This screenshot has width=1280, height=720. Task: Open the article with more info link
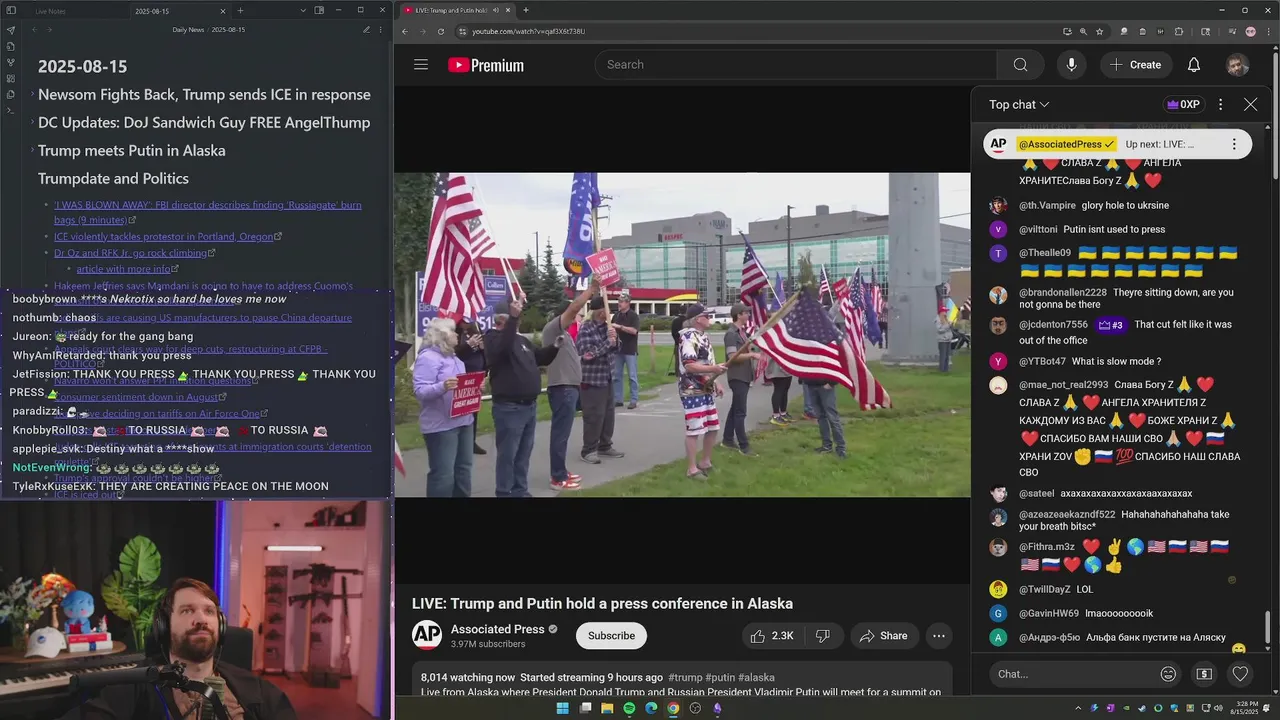[x=127, y=269]
